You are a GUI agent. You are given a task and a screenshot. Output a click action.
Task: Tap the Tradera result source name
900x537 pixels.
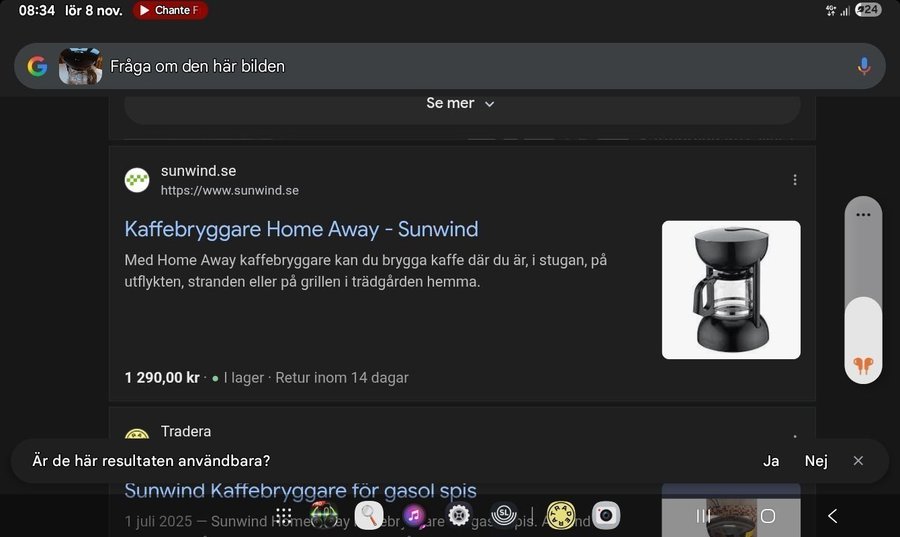[x=186, y=431]
